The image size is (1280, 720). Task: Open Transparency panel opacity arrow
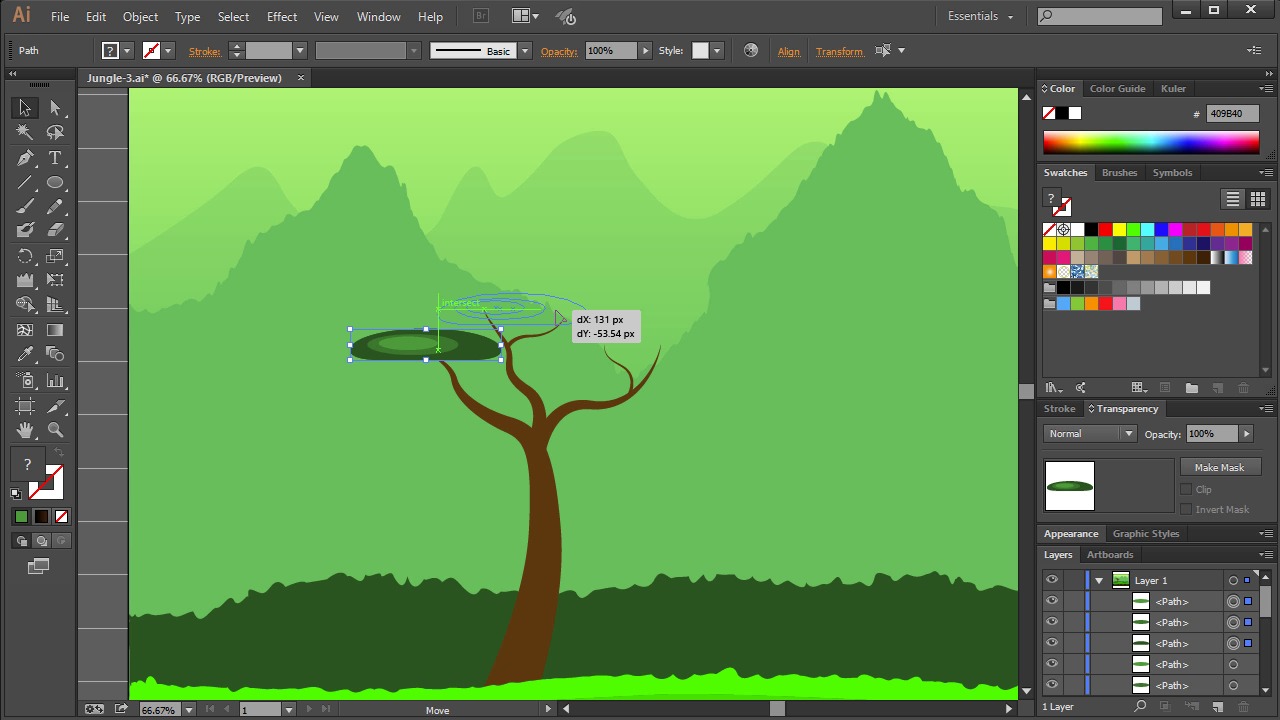[x=1246, y=434]
